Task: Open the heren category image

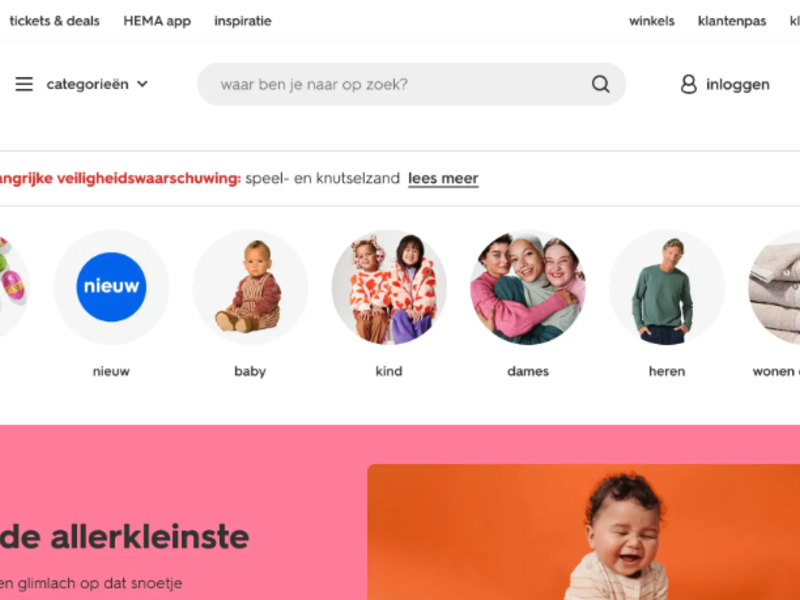Action: (x=667, y=287)
